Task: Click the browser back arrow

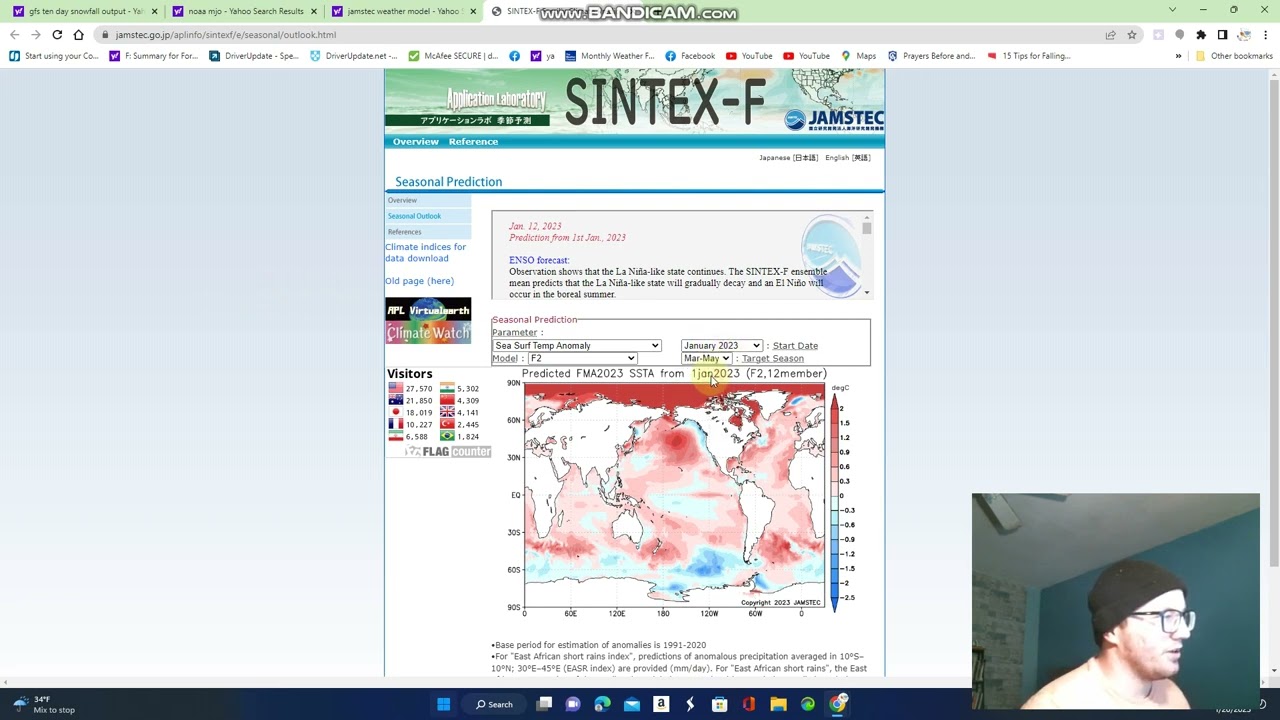Action: (15, 35)
